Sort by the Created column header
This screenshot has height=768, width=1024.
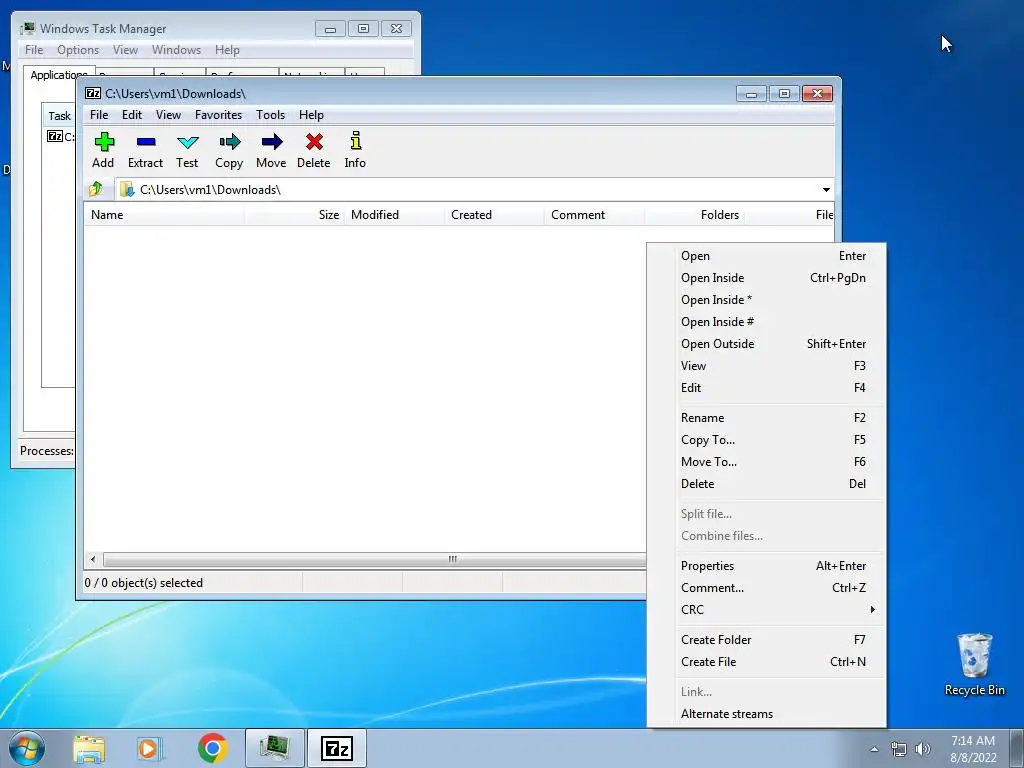(494, 215)
